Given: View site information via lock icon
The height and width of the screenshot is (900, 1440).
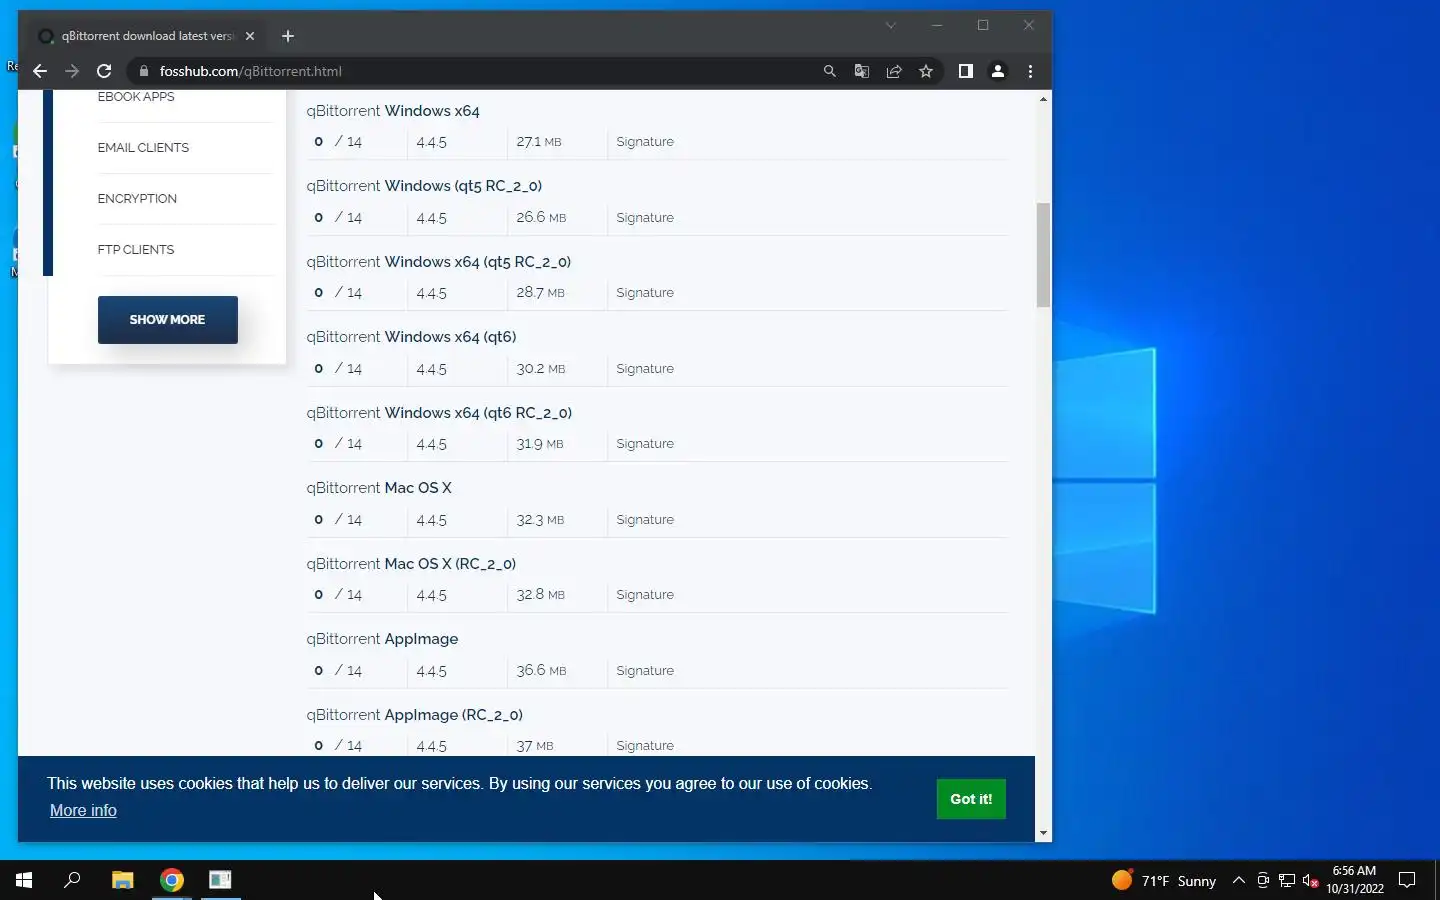Looking at the screenshot, I should (144, 71).
